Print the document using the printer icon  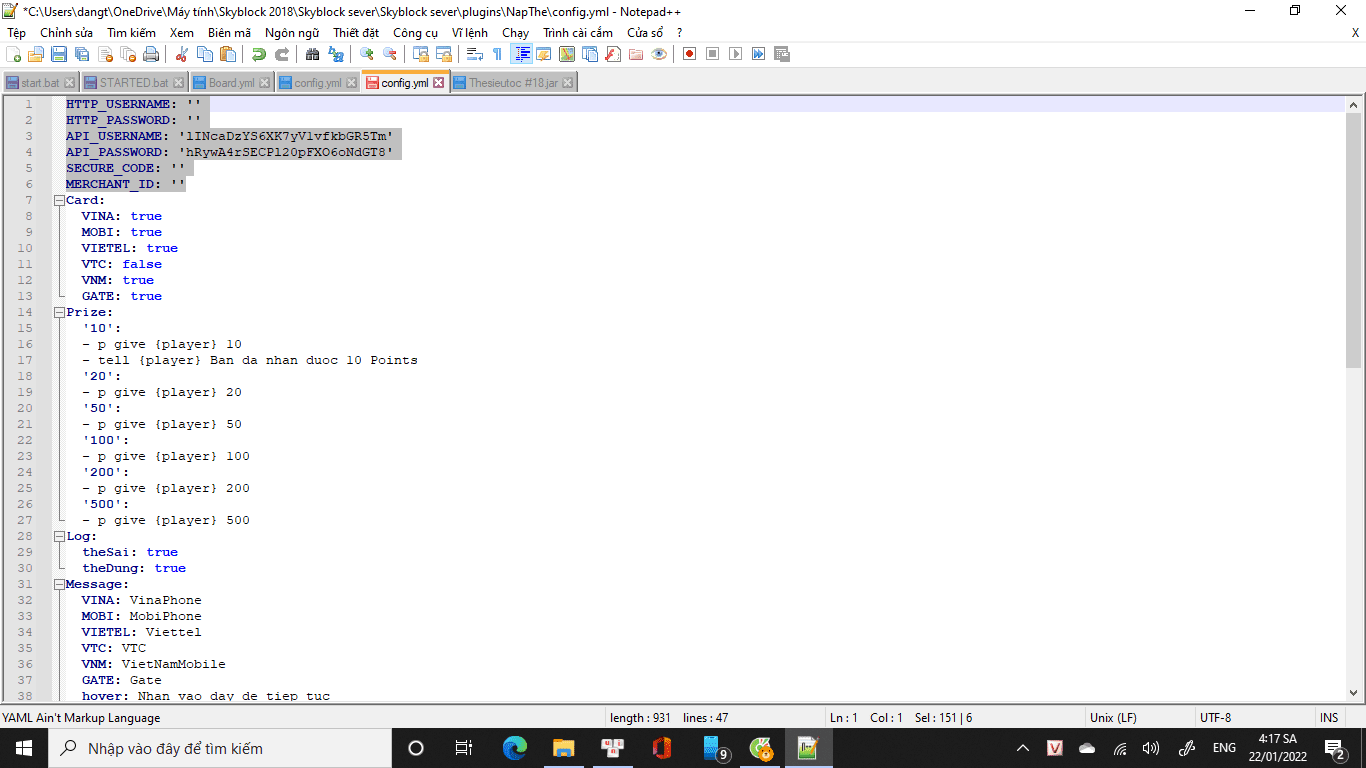point(149,54)
